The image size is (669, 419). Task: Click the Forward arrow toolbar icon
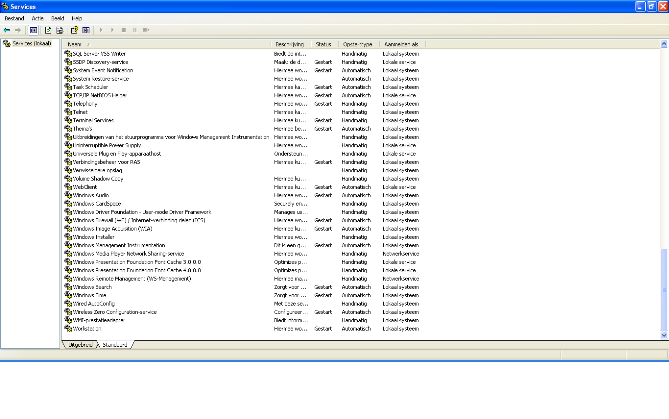17,30
